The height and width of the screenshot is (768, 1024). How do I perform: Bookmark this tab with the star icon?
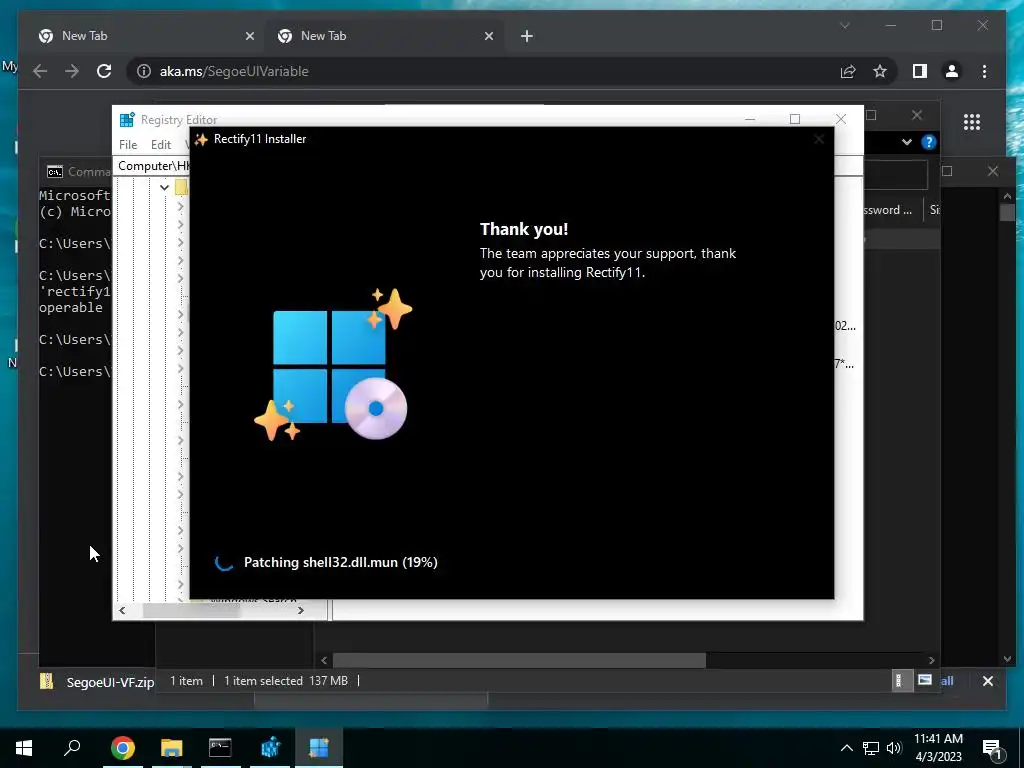click(x=880, y=71)
